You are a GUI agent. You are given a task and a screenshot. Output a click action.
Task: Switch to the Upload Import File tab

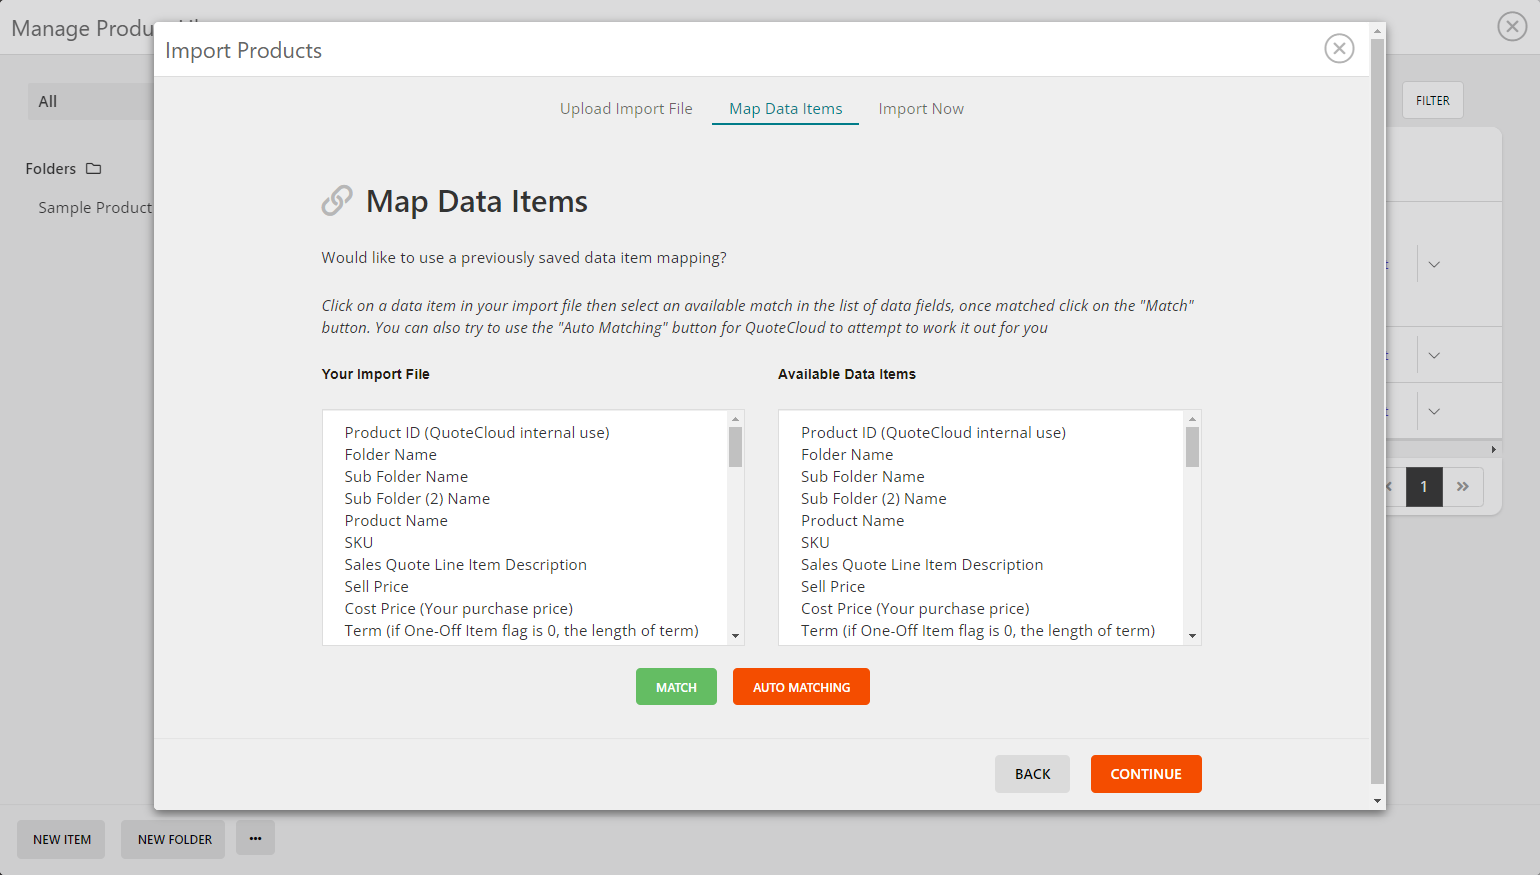coord(626,108)
